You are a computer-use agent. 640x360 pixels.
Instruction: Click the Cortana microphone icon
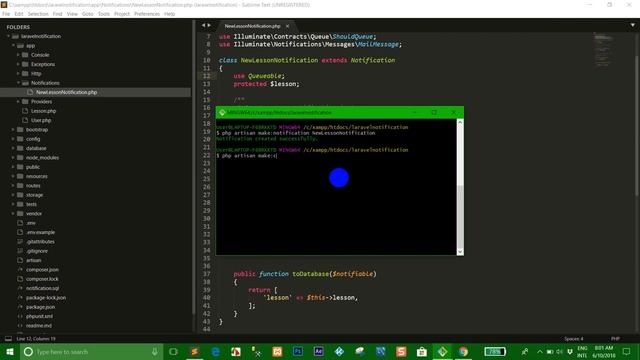[x=155, y=351]
